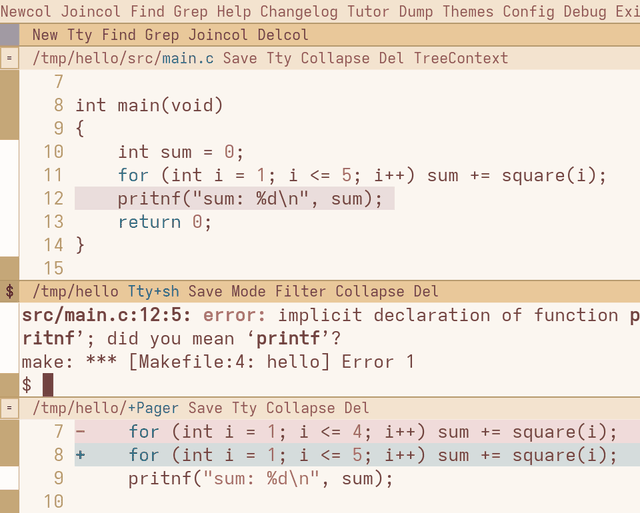The image size is (640, 513).
Task: Open src/main.c:12:5 error location
Action: (106, 315)
